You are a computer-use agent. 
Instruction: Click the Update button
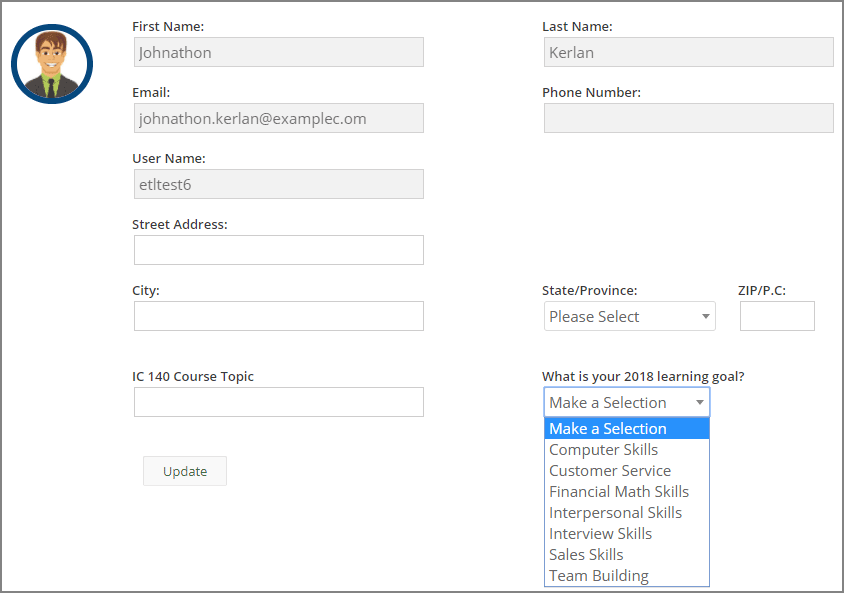click(x=185, y=471)
